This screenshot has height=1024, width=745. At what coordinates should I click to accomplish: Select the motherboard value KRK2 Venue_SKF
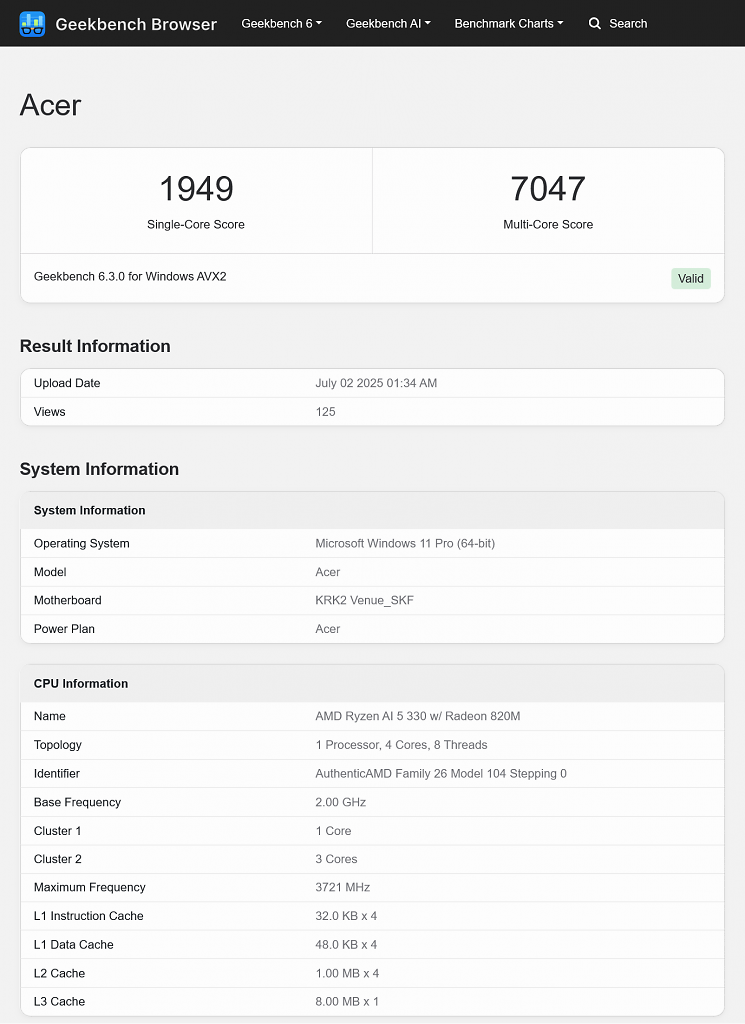[x=364, y=600]
